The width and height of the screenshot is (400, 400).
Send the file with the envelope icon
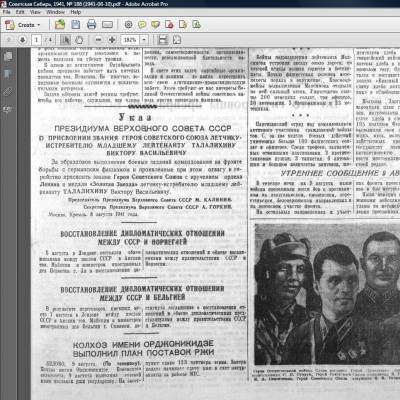(107, 25)
